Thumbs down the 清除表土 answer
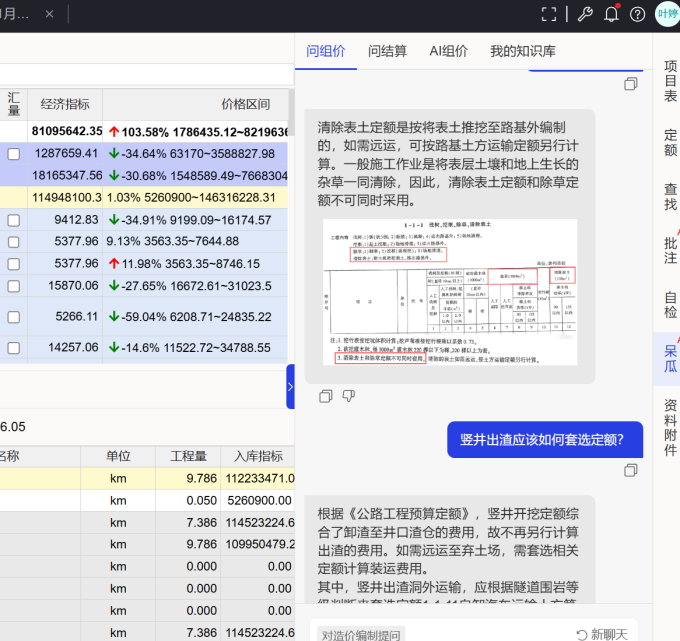Screen dimensions: 680x641 [349, 396]
